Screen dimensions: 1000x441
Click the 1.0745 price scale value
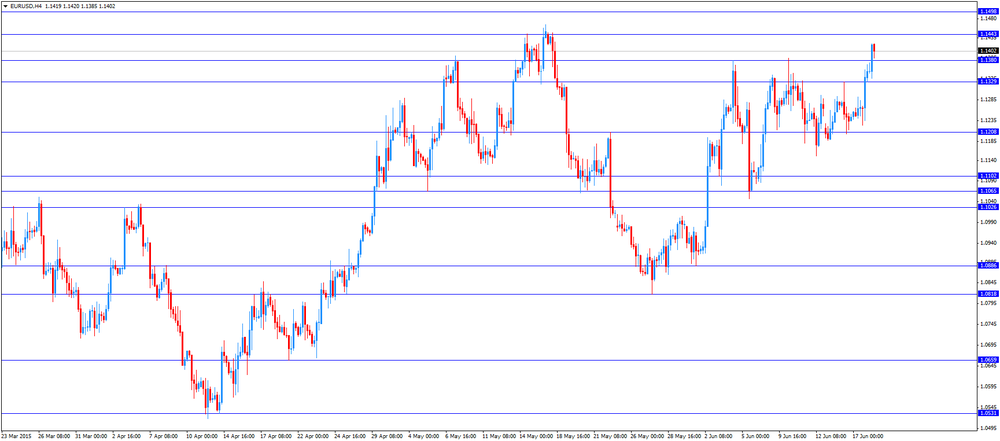(x=987, y=324)
